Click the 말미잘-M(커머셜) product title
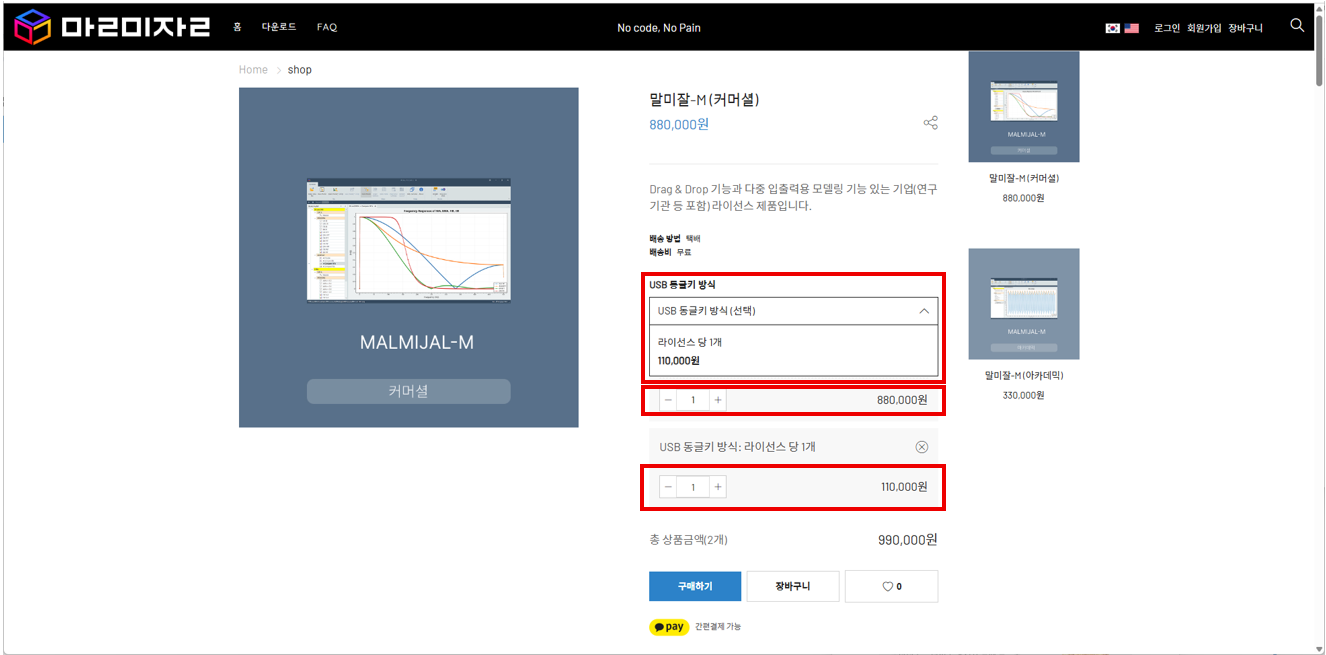The height and width of the screenshot is (655, 1326). pyautogui.click(x=705, y=99)
